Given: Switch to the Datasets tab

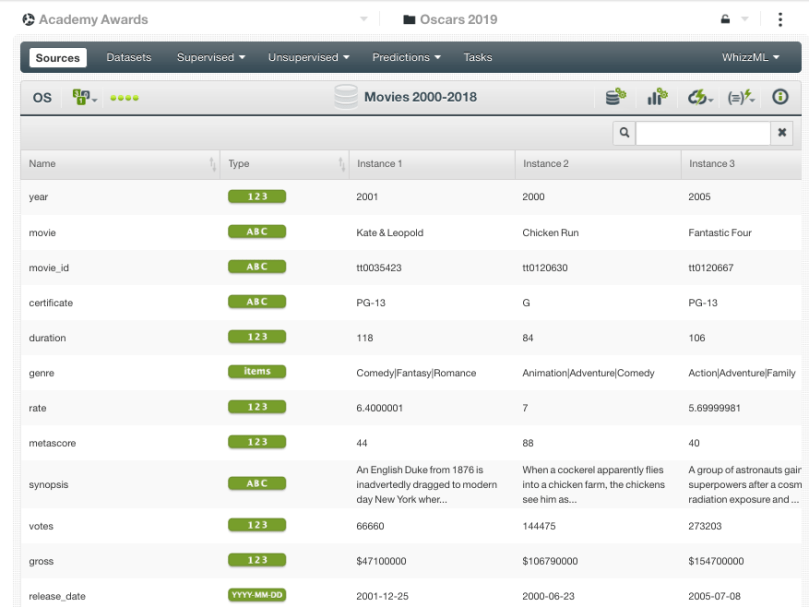Looking at the screenshot, I should (129, 57).
